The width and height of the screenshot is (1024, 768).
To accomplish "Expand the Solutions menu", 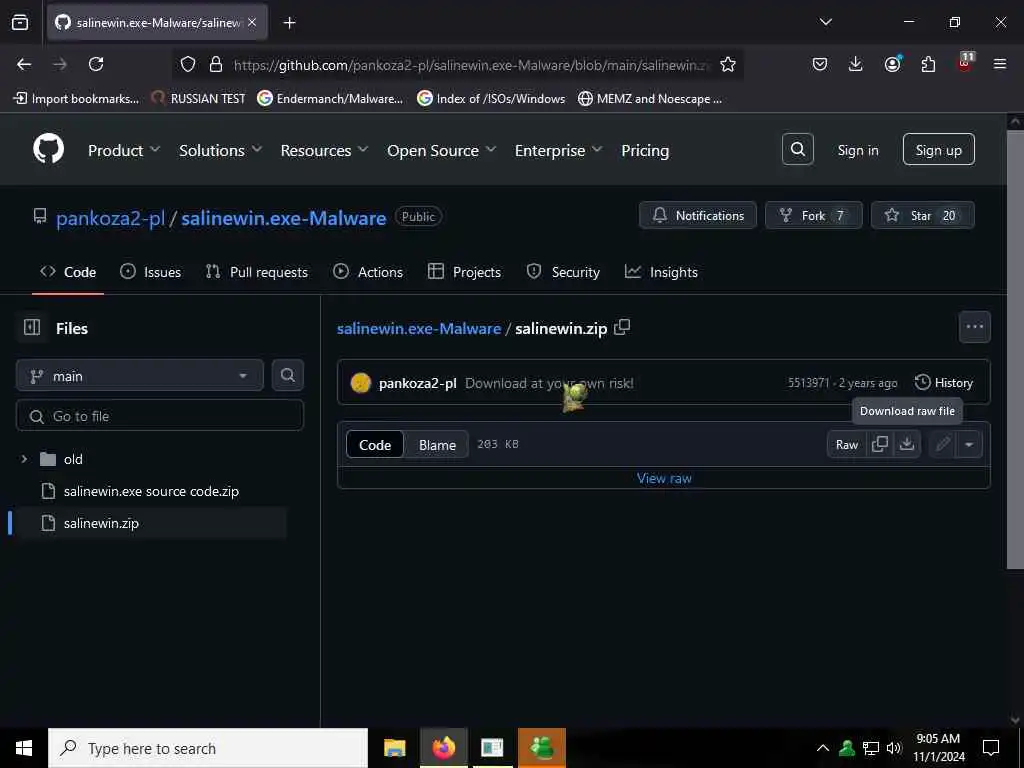I will (221, 150).
